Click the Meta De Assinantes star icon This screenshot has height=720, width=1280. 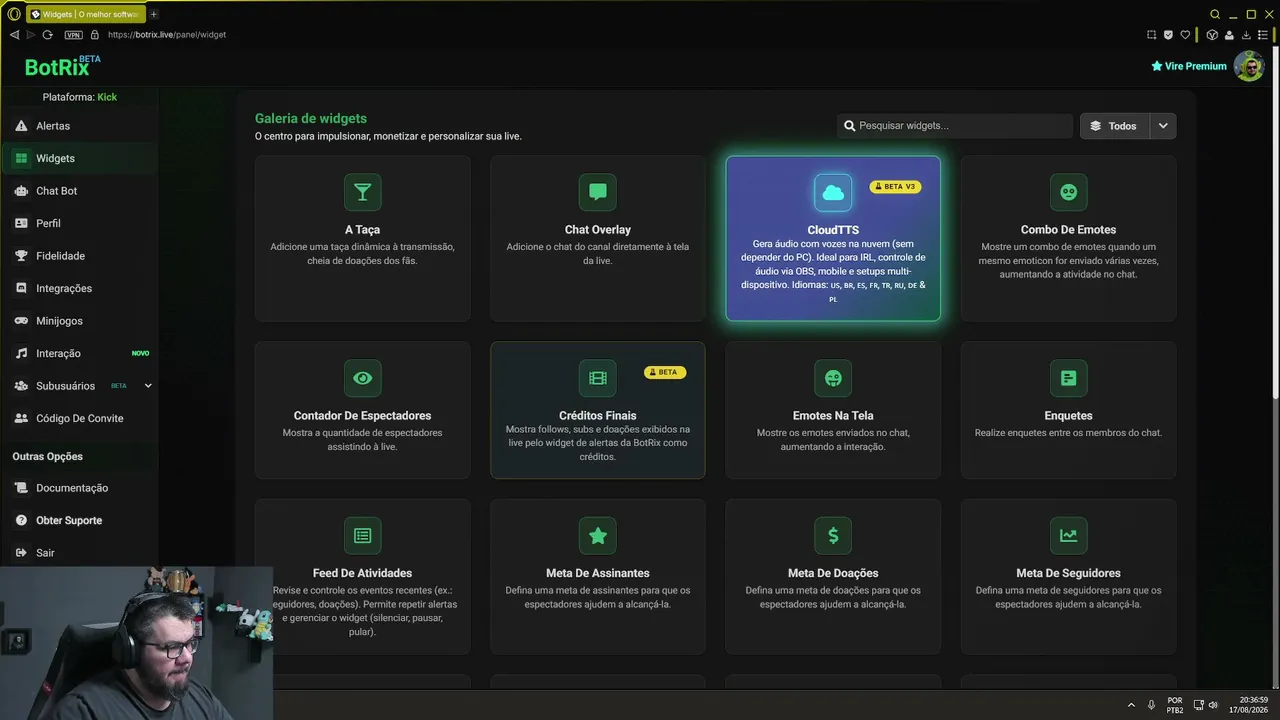pos(598,536)
